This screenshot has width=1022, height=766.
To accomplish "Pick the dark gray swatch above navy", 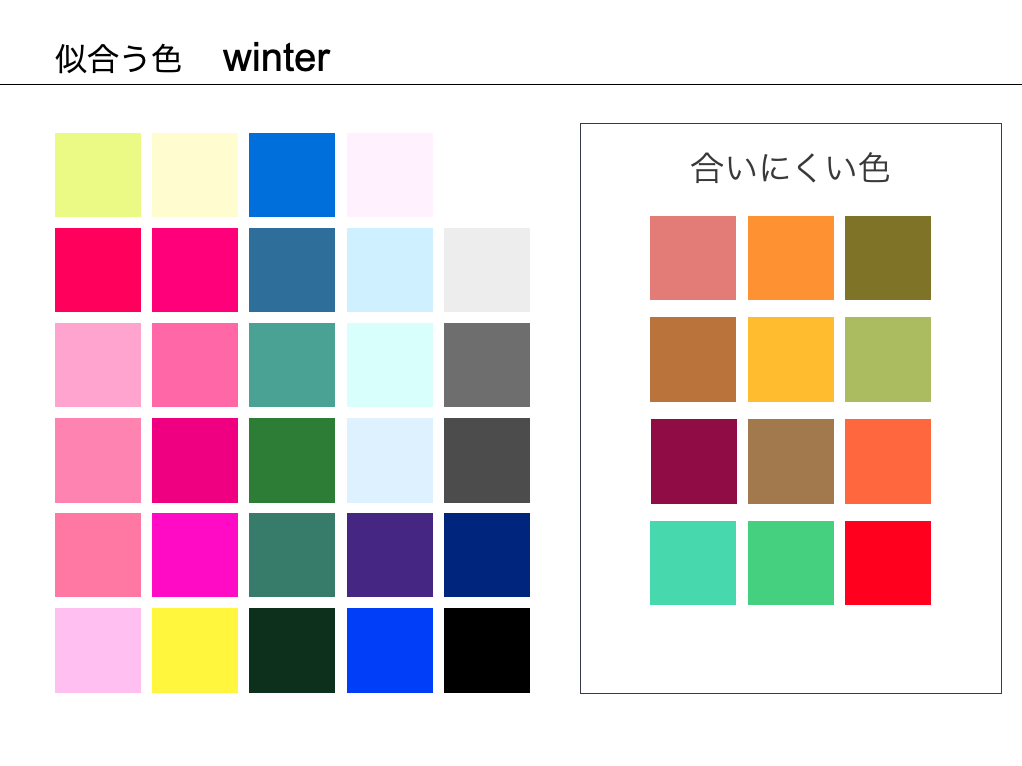I will click(487, 460).
